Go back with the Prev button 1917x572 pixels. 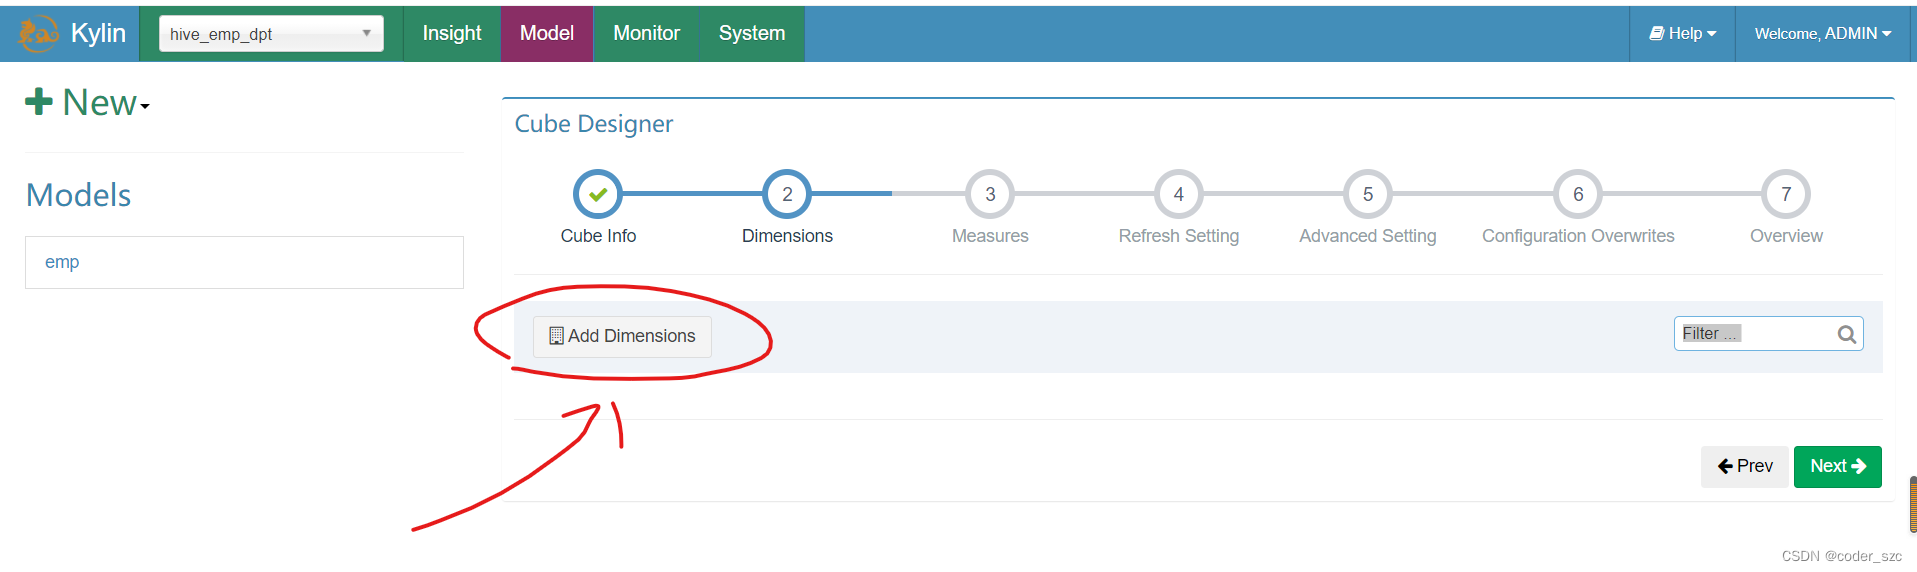1745,467
